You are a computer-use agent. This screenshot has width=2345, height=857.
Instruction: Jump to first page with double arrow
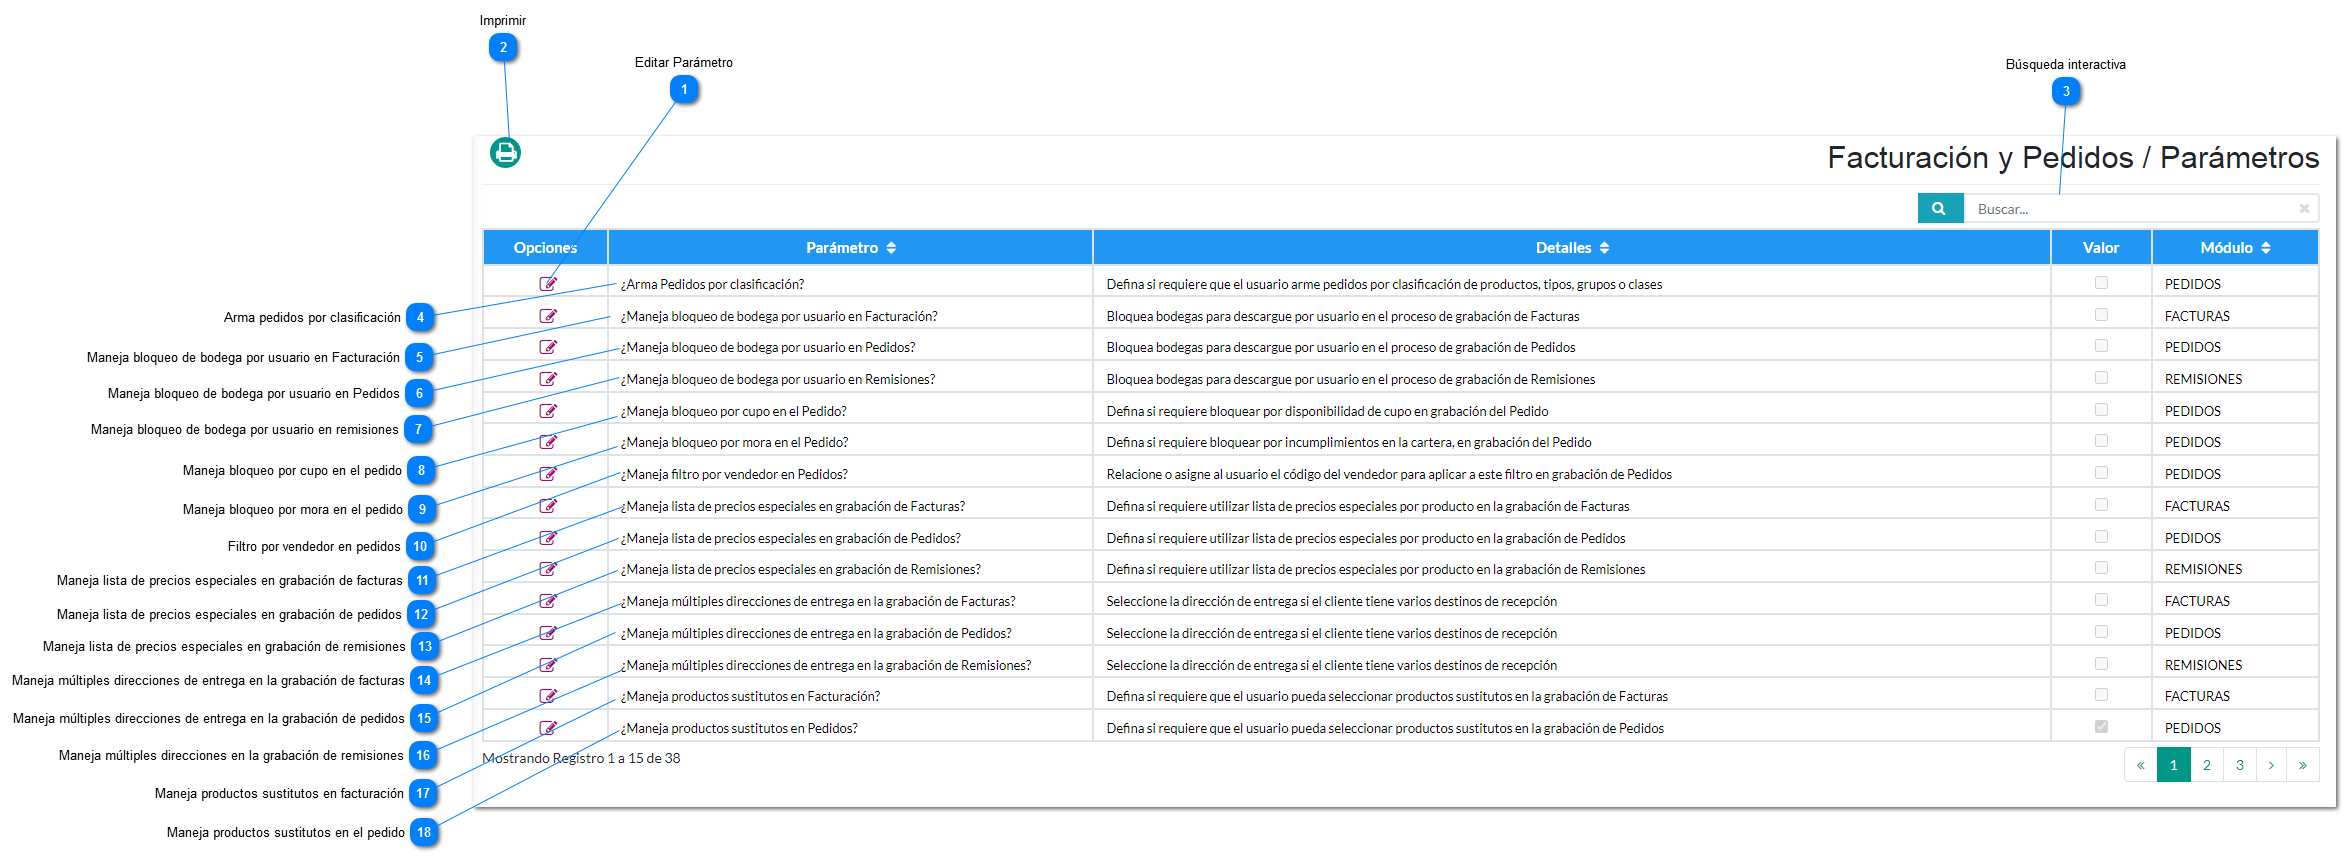2141,765
